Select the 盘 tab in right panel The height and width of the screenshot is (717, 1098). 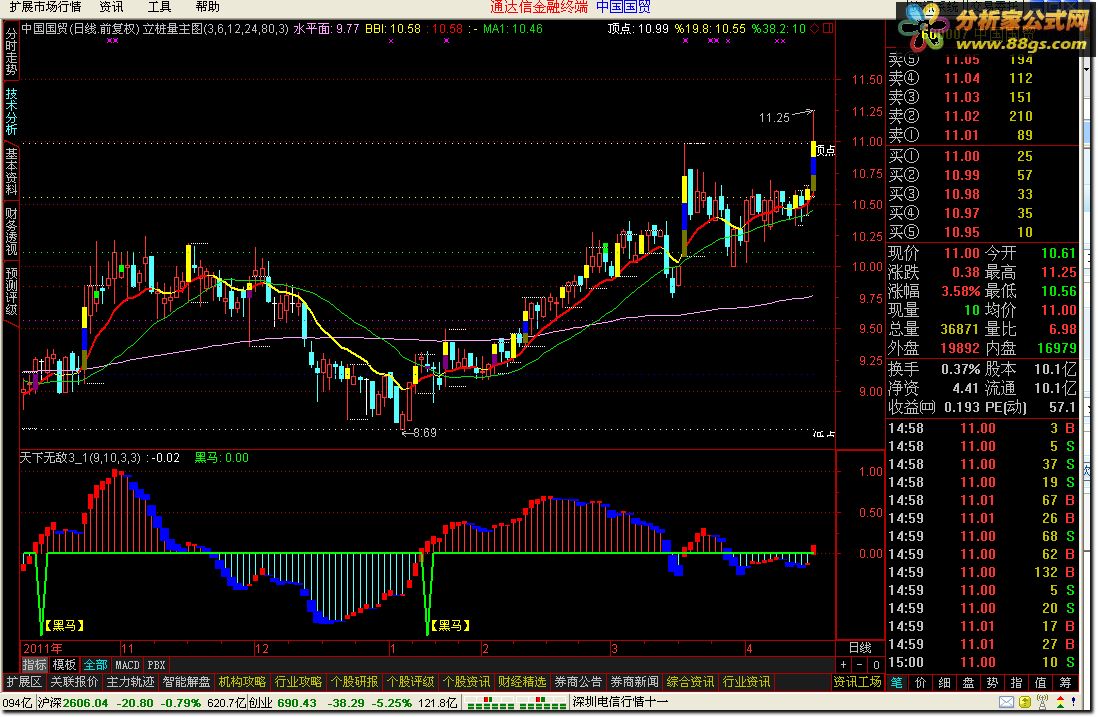[968, 683]
